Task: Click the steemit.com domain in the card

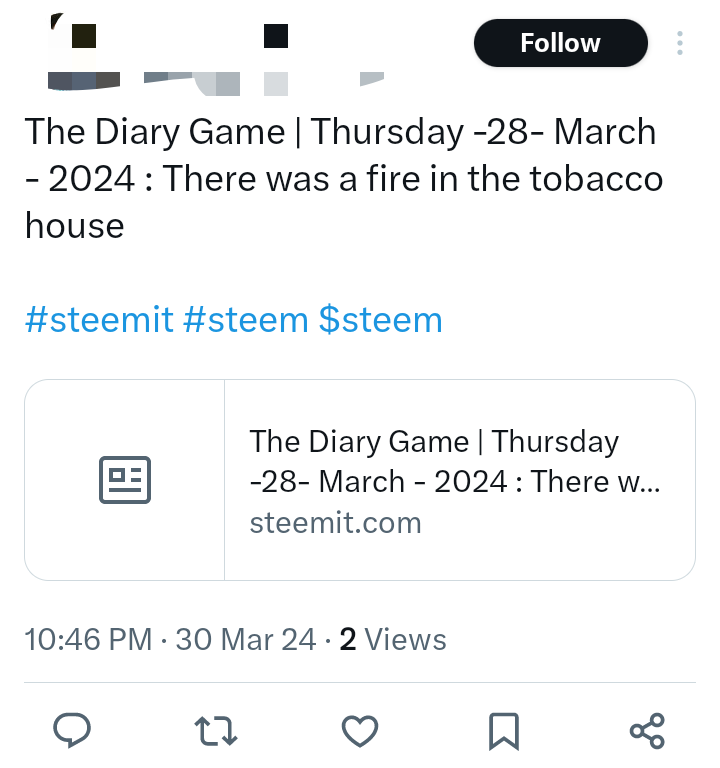Action: click(x=335, y=523)
